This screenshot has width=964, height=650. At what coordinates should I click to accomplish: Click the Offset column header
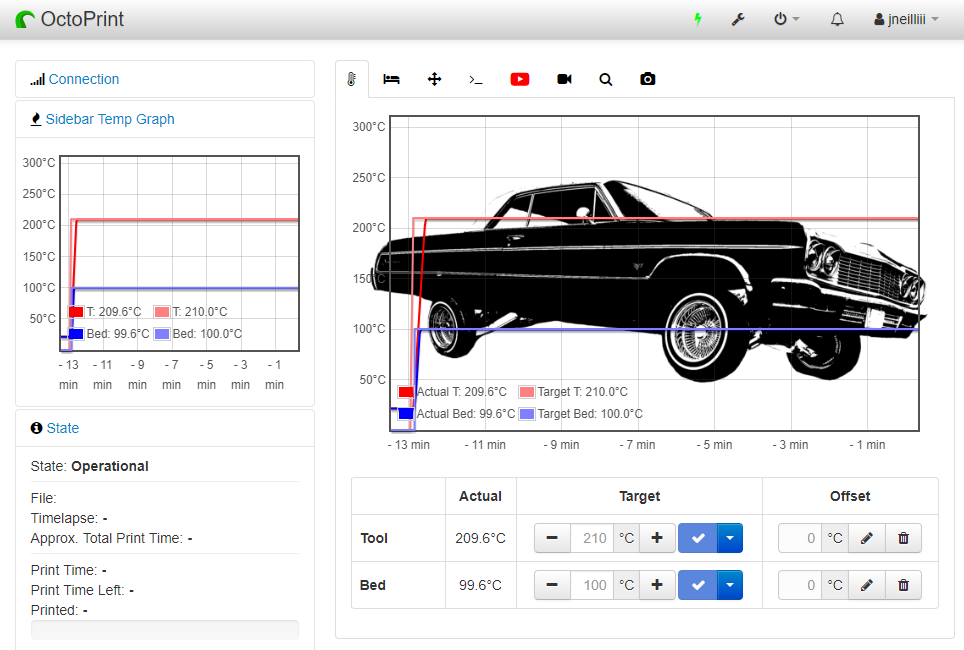pyautogui.click(x=850, y=496)
